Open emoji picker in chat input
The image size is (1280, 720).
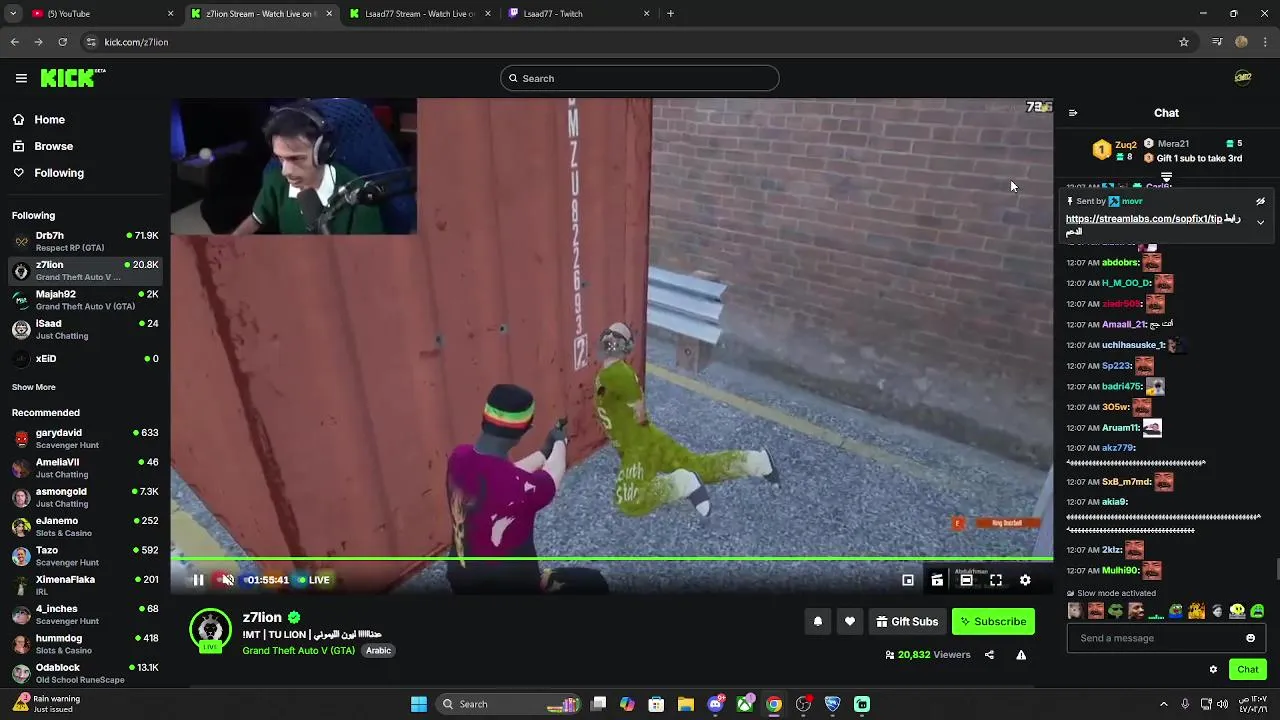tap(1250, 638)
